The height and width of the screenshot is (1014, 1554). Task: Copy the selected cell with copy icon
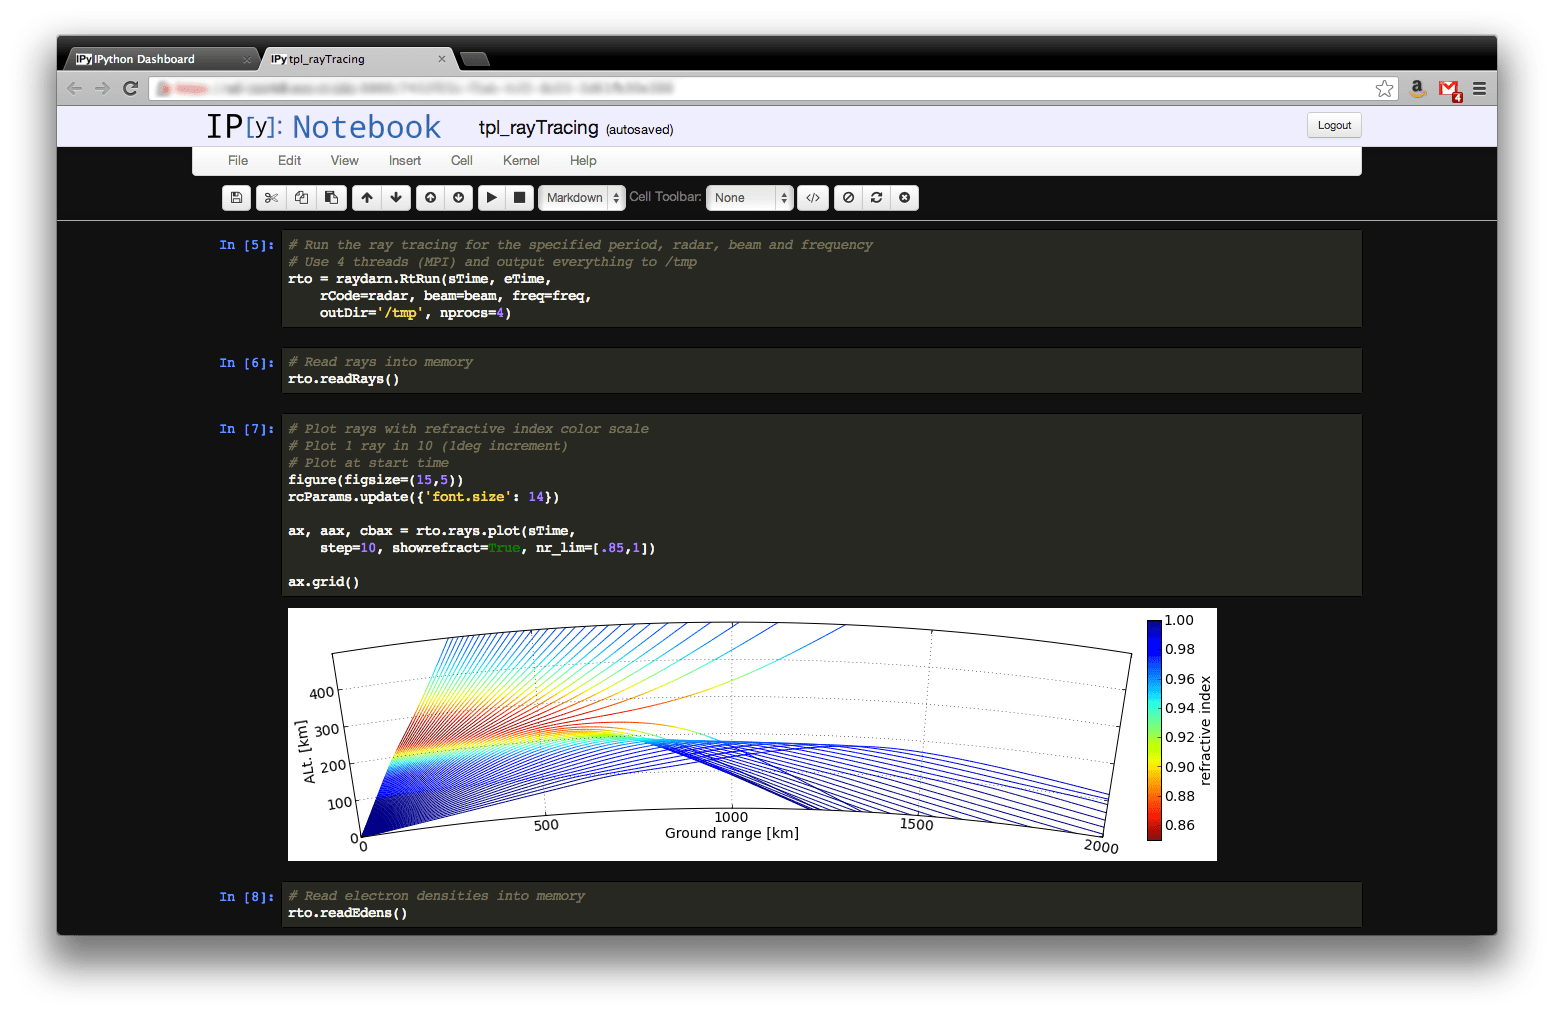[x=301, y=197]
